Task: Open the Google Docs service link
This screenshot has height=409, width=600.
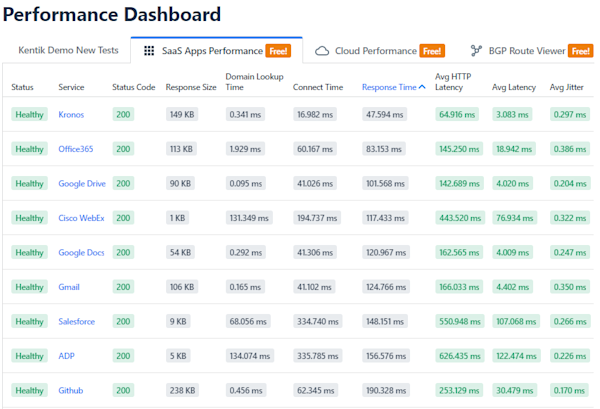Action: [x=81, y=253]
